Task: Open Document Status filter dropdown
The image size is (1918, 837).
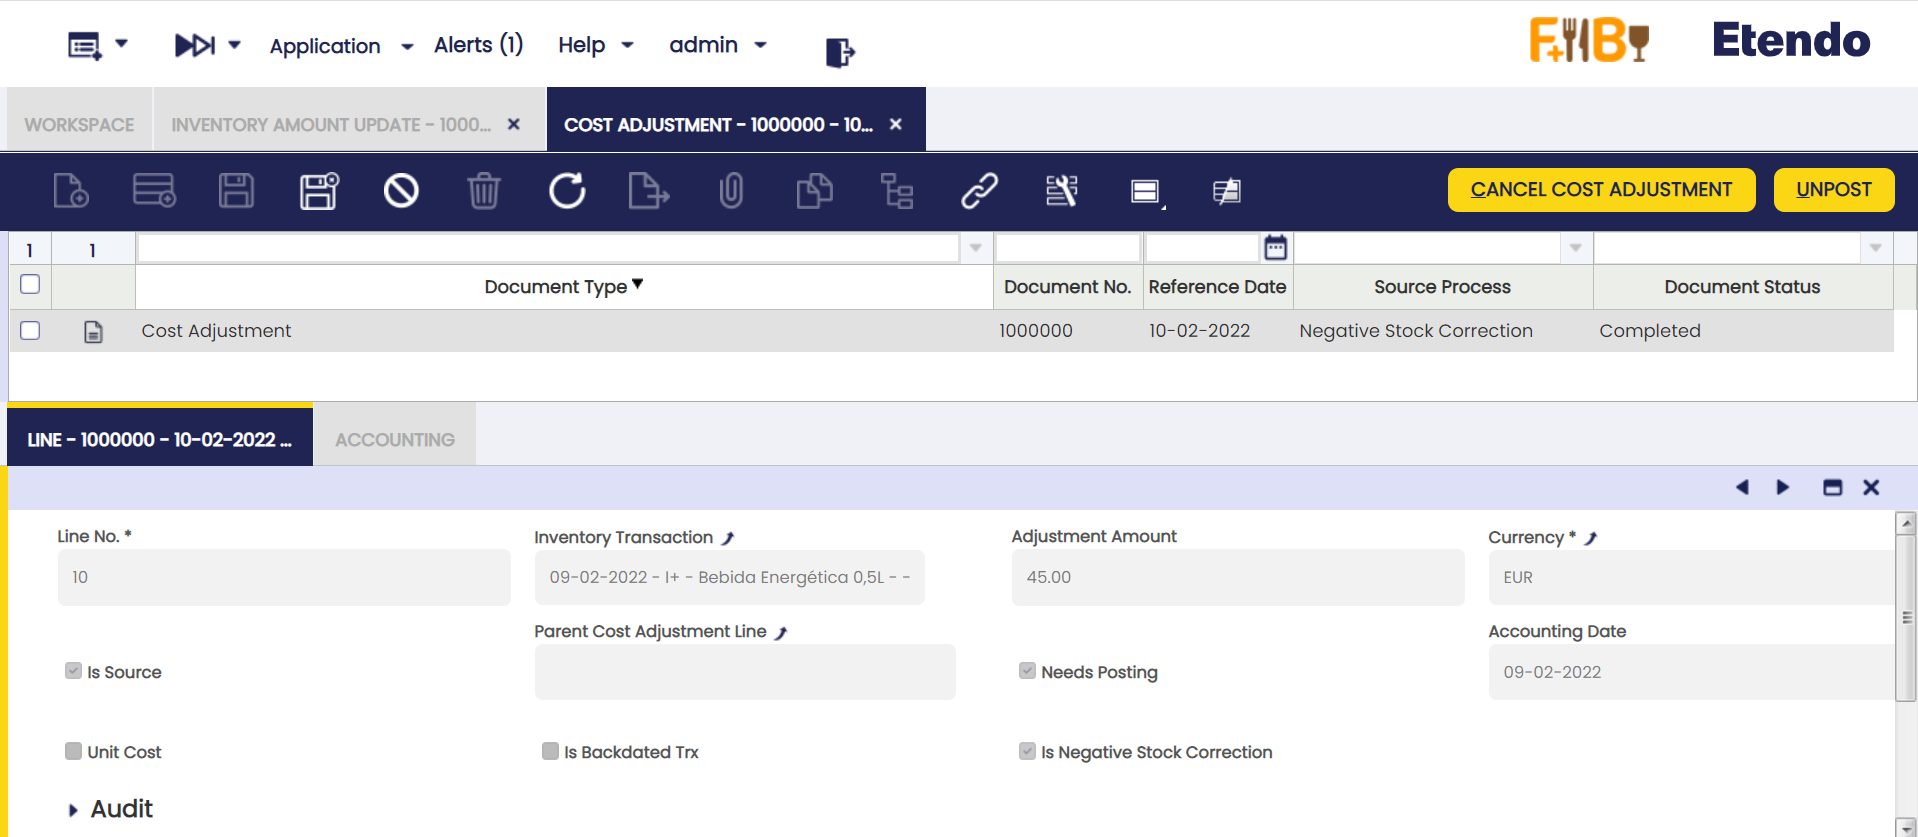Action: click(1875, 248)
